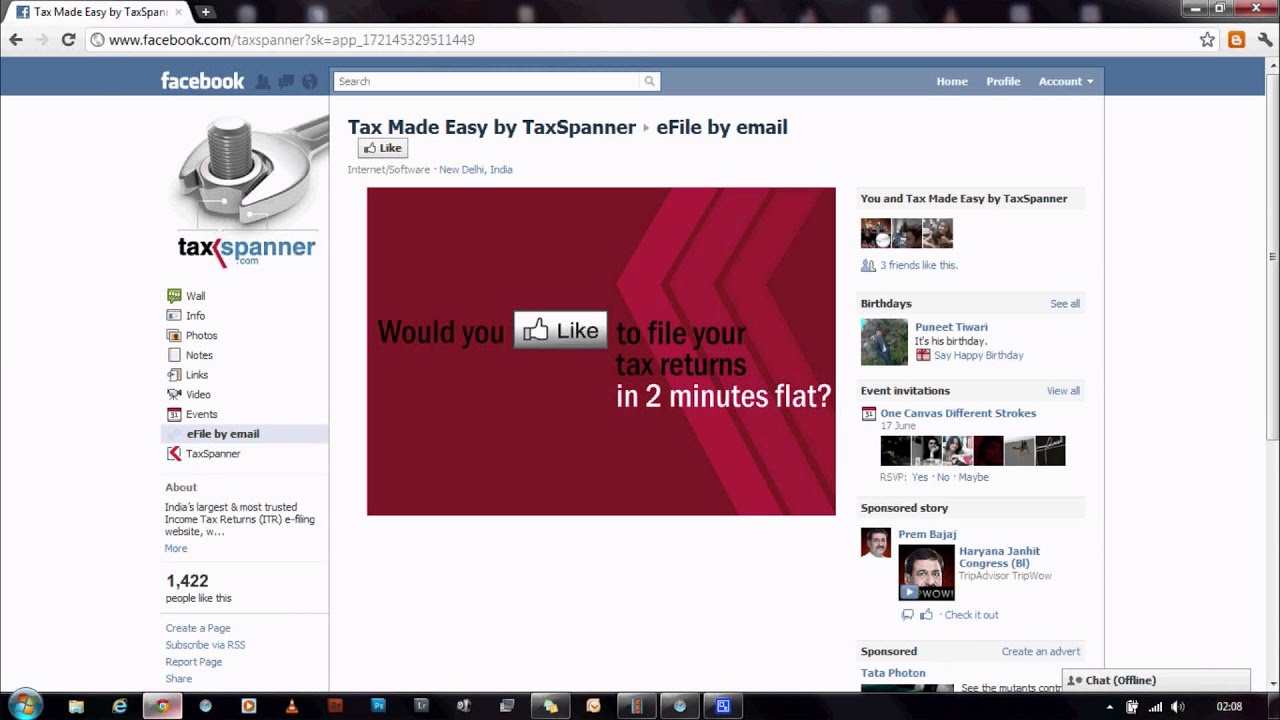
Task: Click the red Like banner image
Action: pyautogui.click(x=601, y=352)
